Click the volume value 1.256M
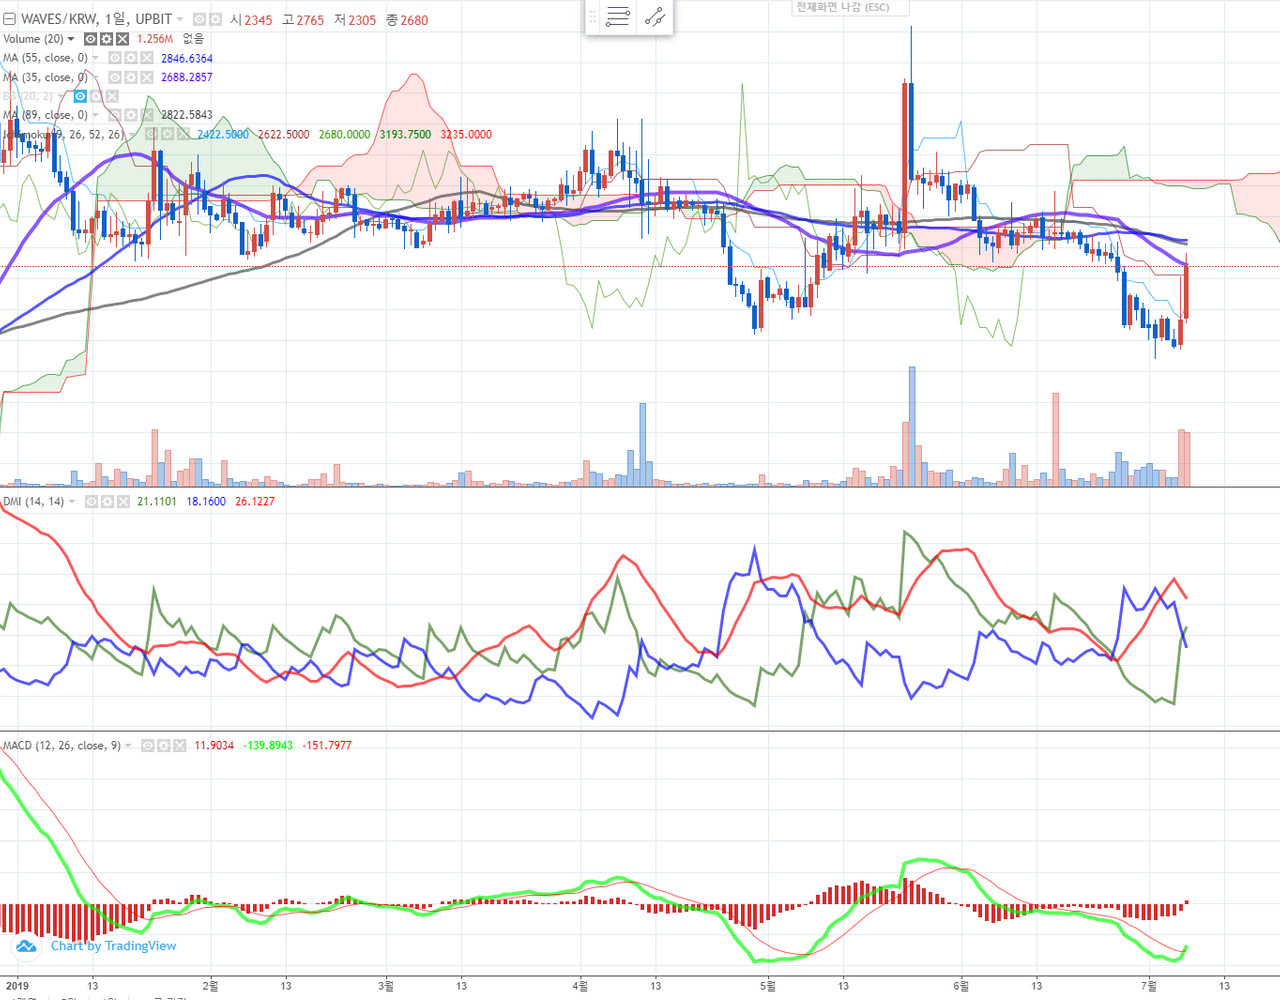Viewport: 1280px width, 1000px height. pyautogui.click(x=155, y=39)
